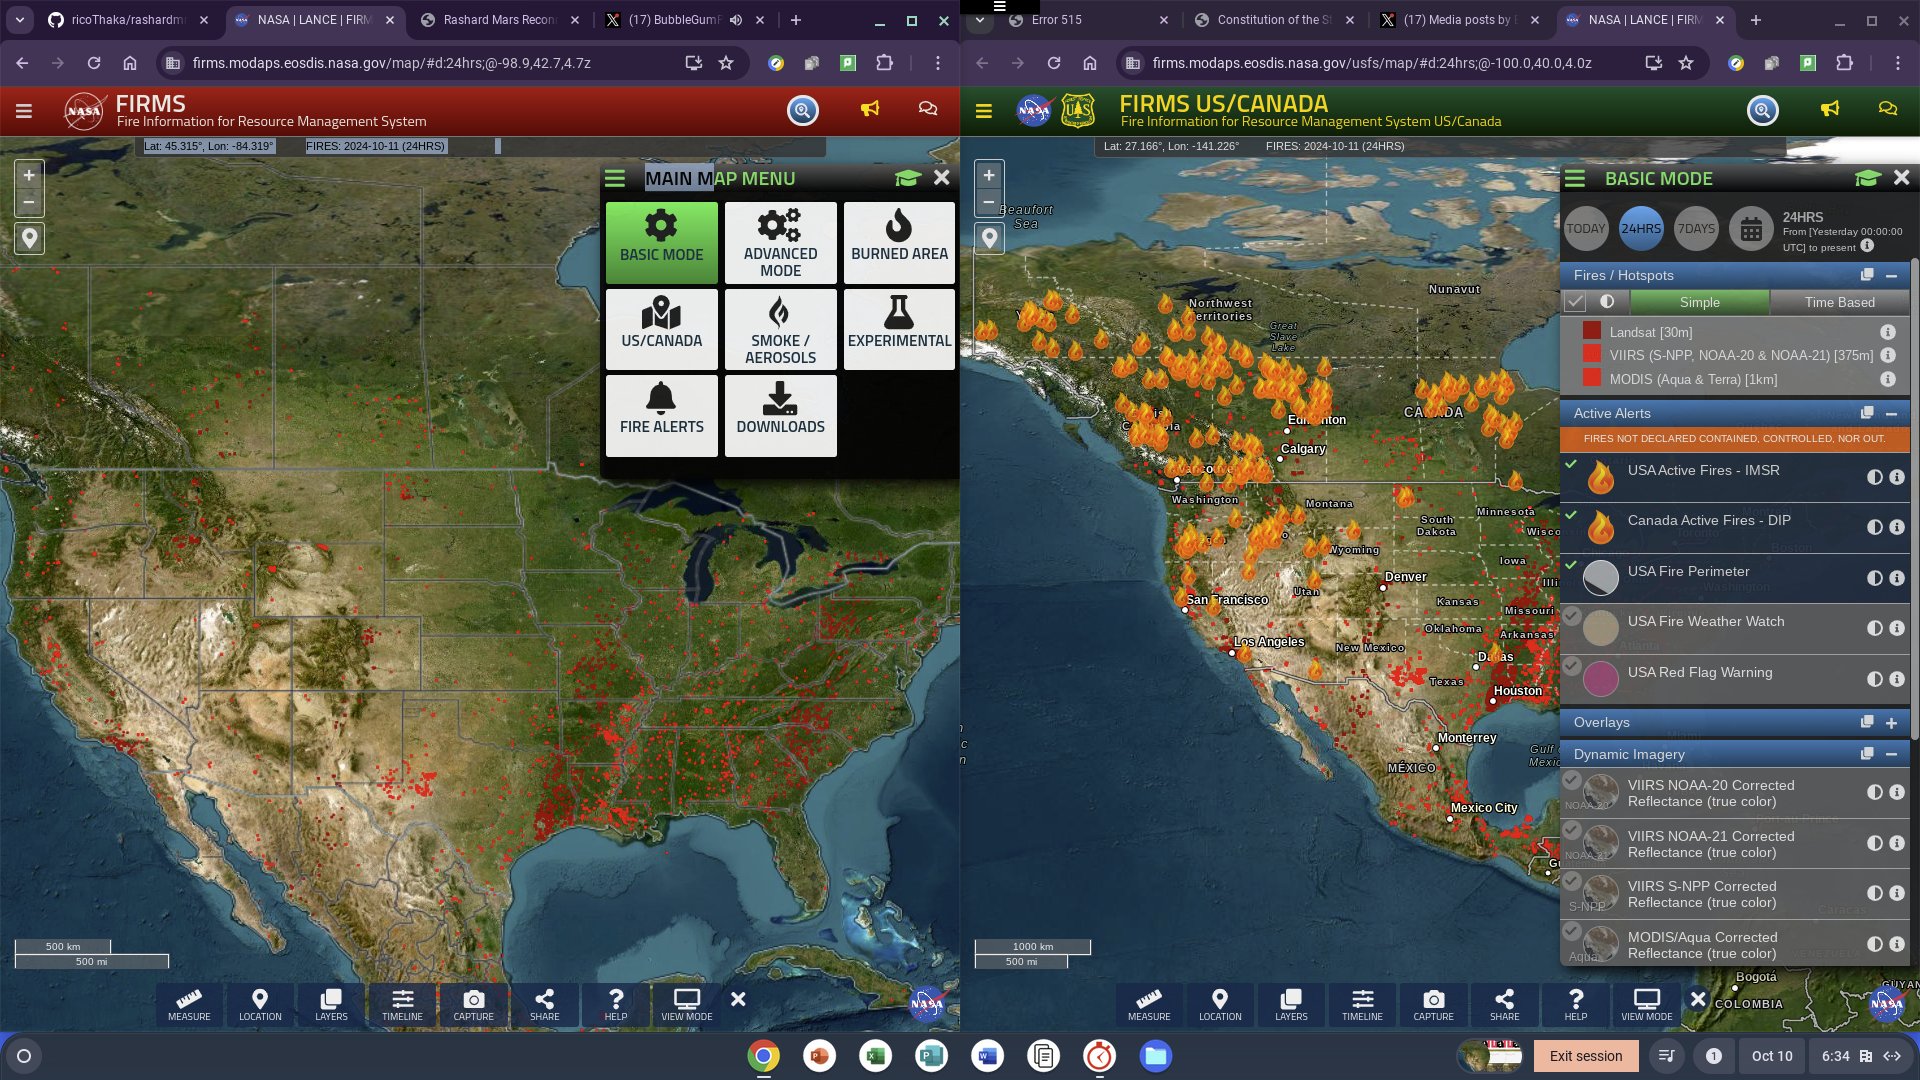
Task: Enable USA Fire Weather Watch layer
Action: [x=1572, y=615]
